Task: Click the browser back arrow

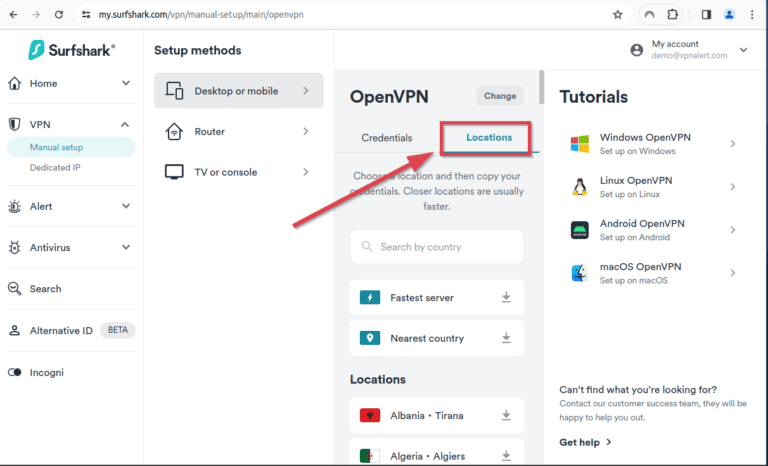Action: [x=13, y=15]
